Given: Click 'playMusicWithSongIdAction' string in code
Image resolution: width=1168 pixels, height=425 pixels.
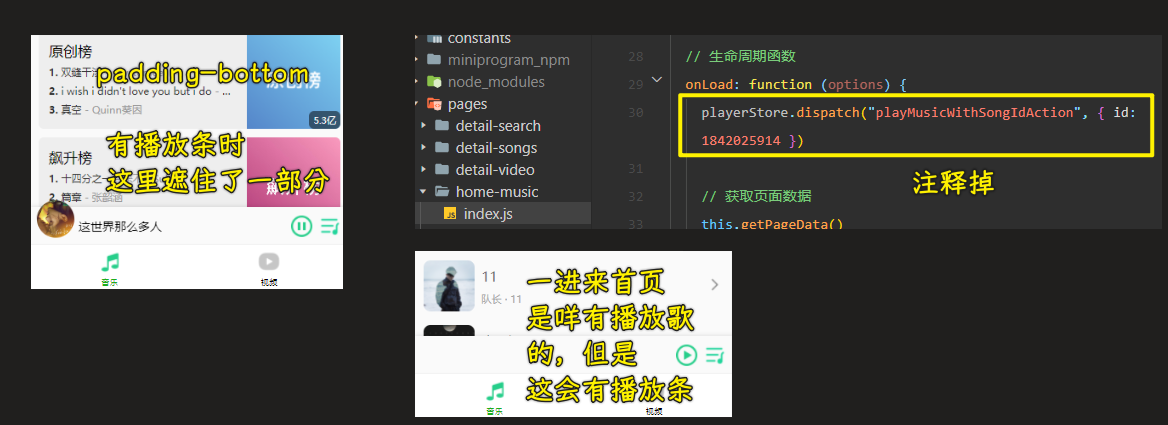Looking at the screenshot, I should (x=974, y=113).
